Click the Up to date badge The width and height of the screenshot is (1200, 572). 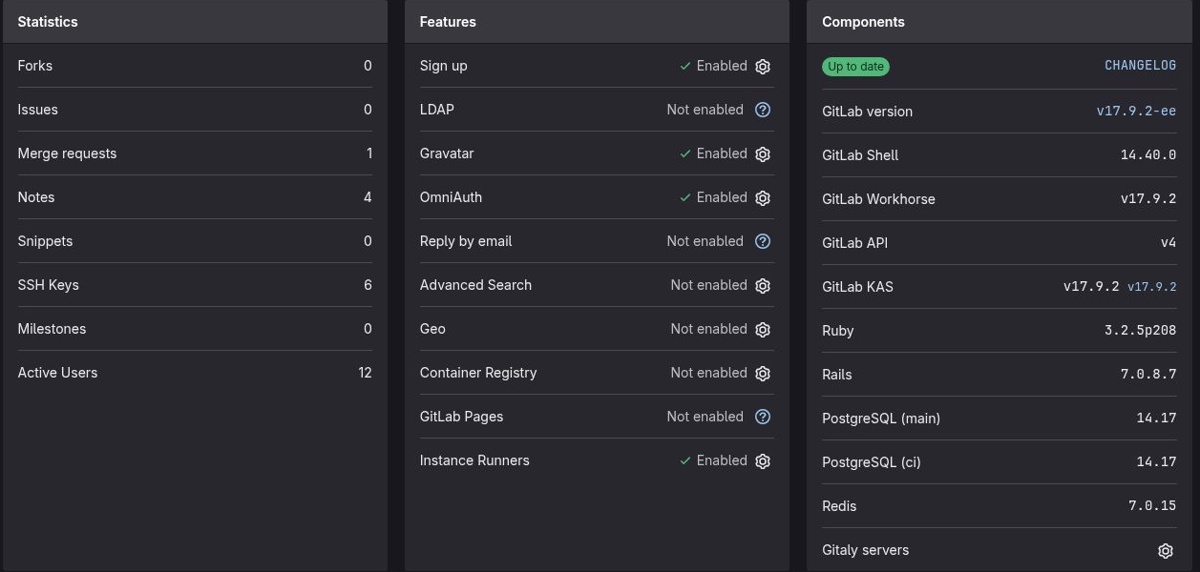tap(856, 66)
